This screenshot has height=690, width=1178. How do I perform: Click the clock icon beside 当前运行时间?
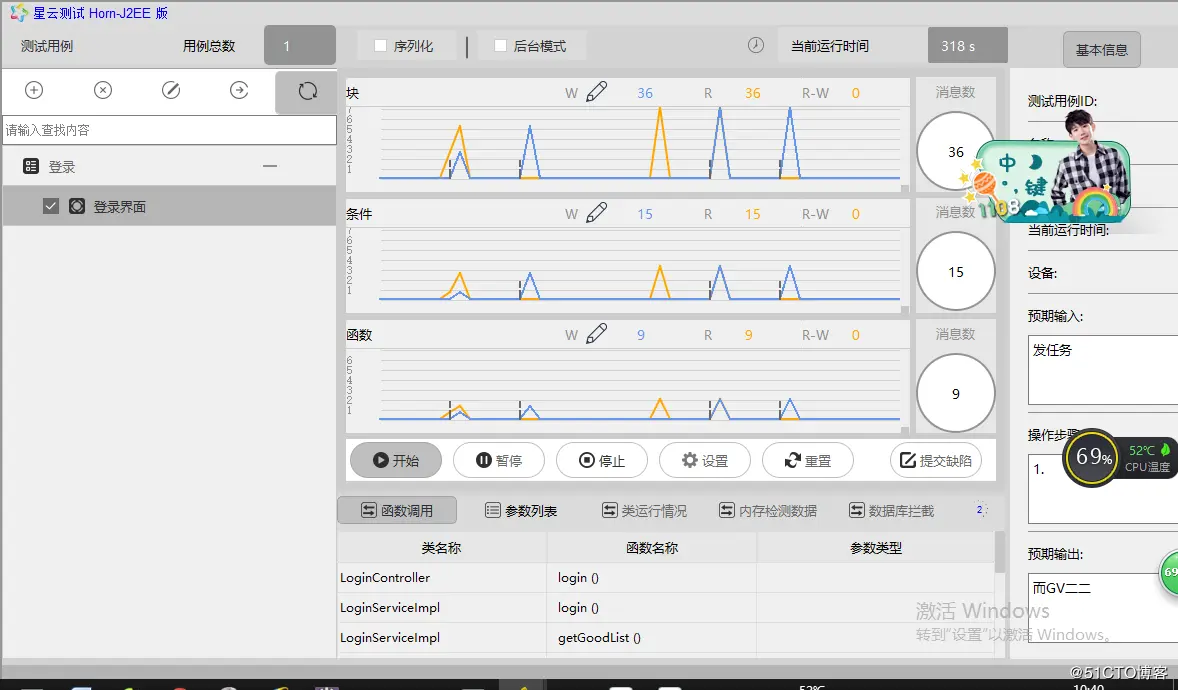tap(756, 45)
